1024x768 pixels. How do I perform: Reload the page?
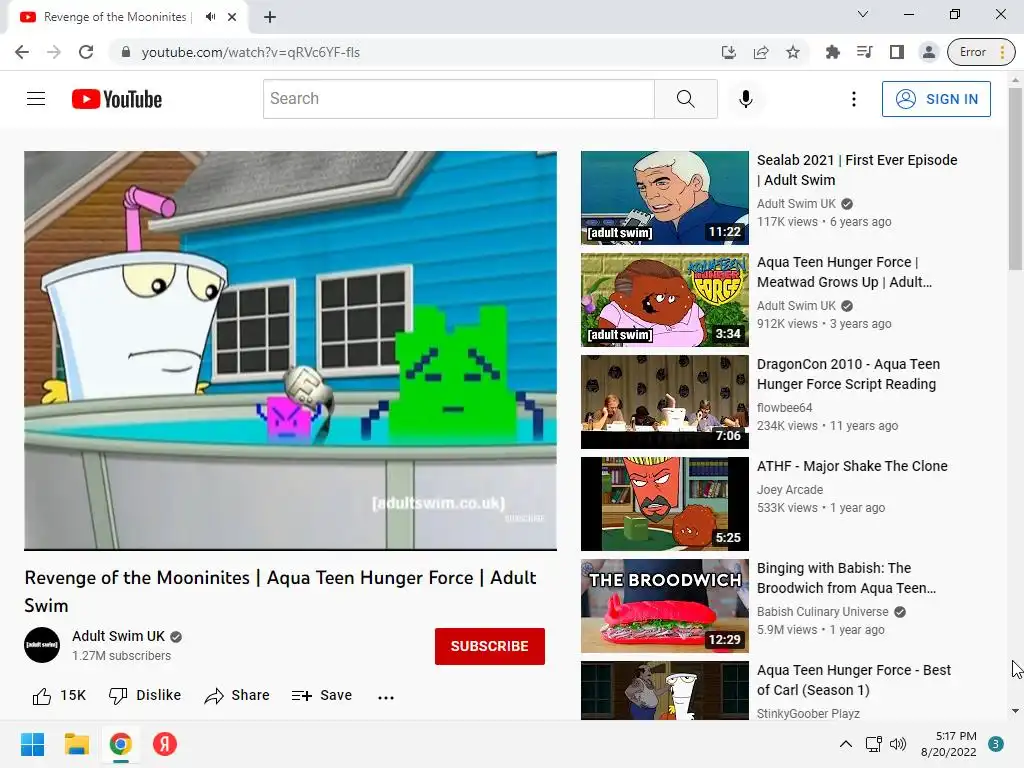[x=86, y=52]
